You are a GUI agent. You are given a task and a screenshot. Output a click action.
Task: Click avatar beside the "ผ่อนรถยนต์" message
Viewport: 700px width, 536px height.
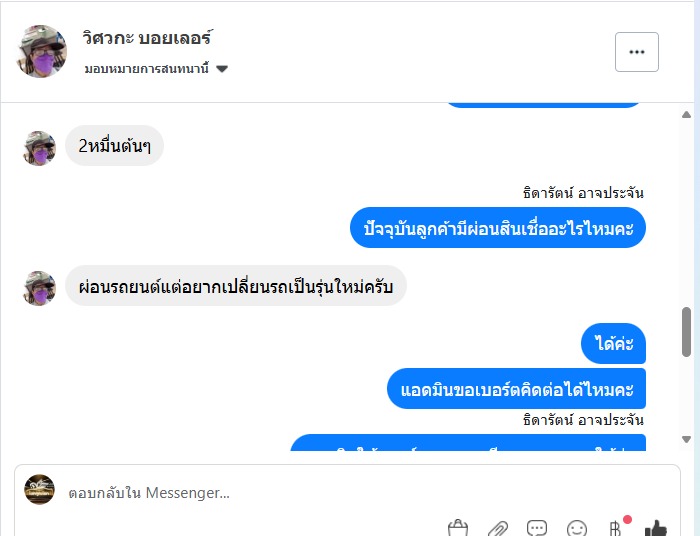pyautogui.click(x=39, y=288)
